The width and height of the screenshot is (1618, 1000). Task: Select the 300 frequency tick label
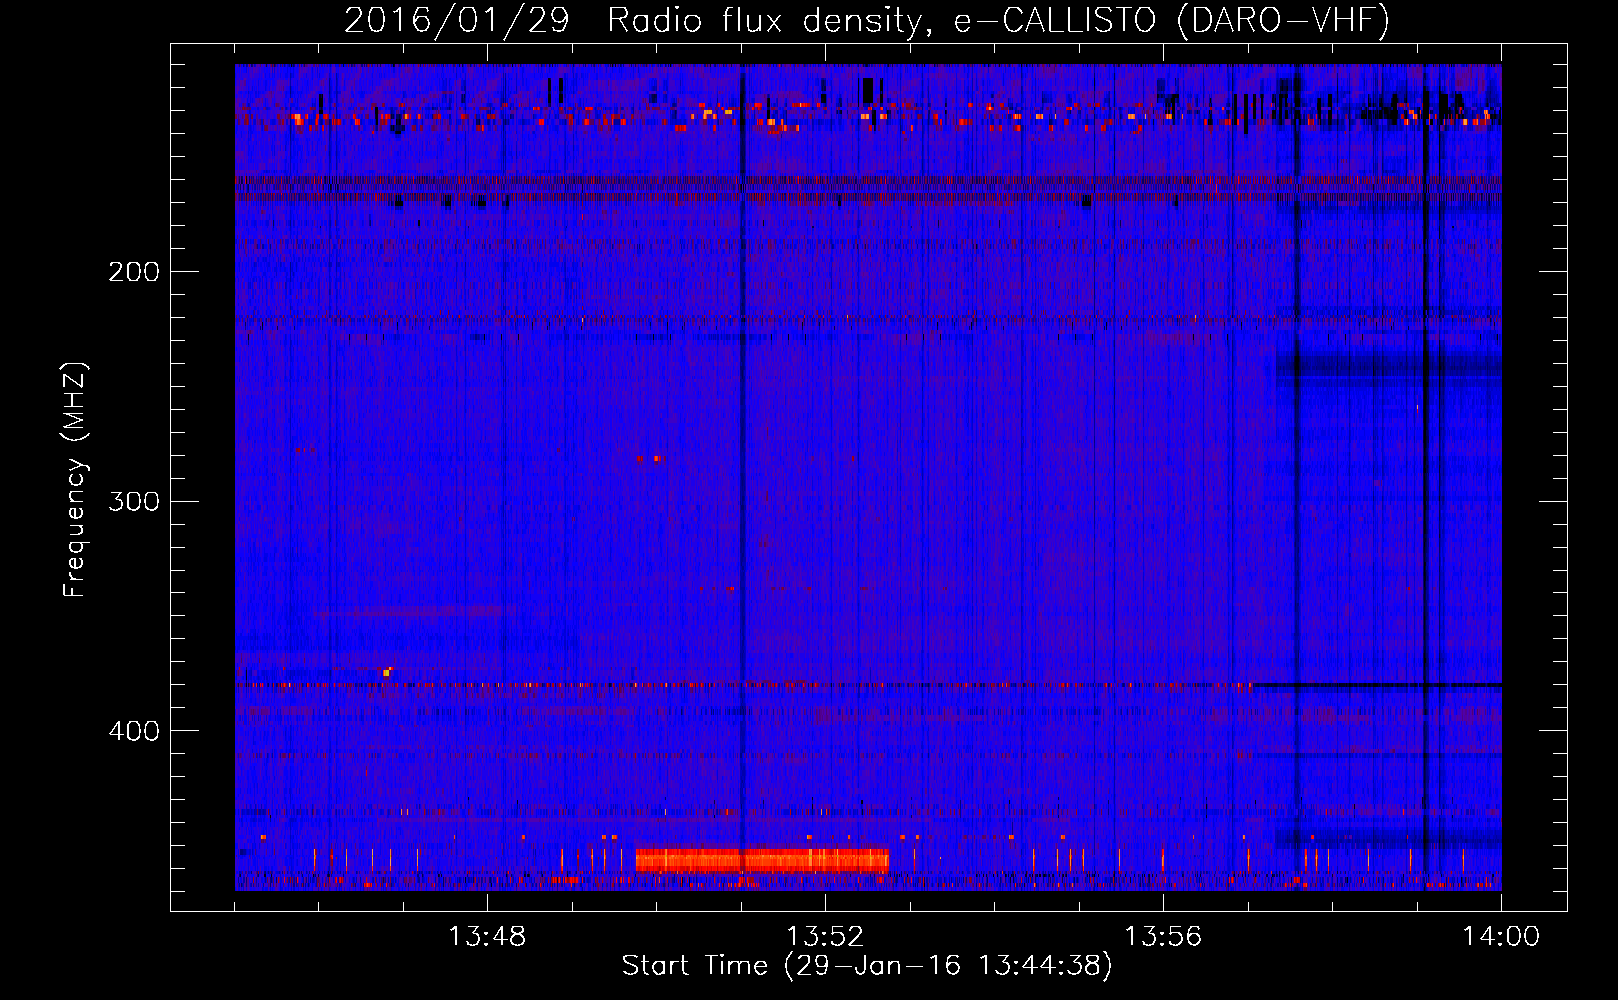coord(134,501)
